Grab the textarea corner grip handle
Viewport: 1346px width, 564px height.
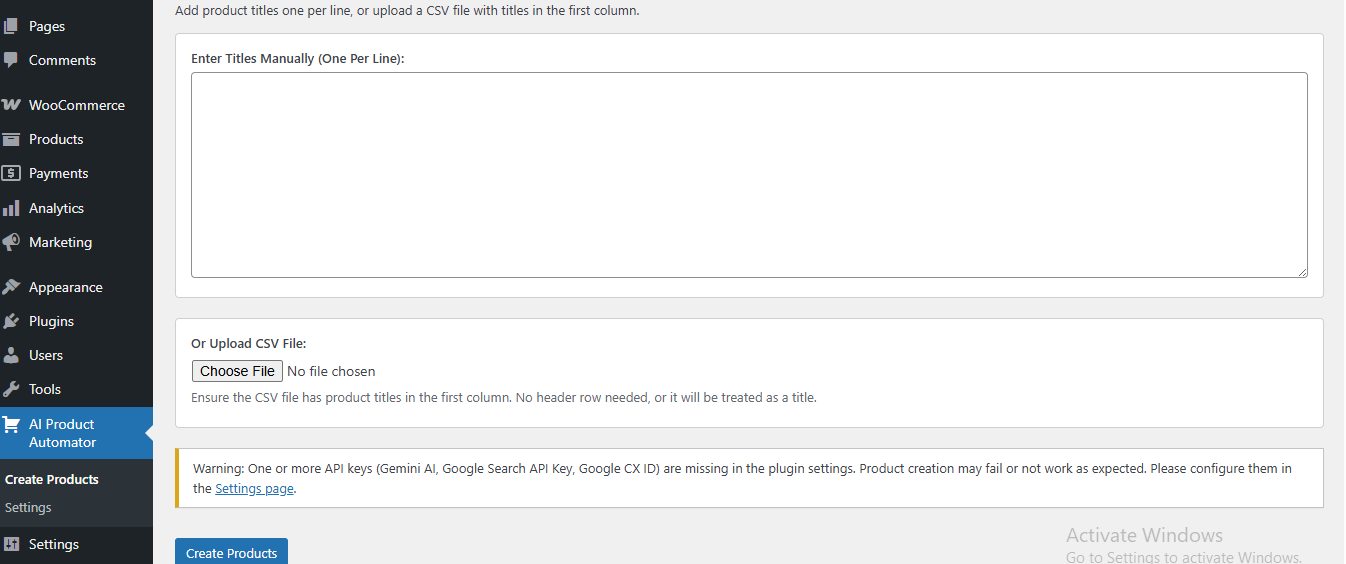[x=1301, y=271]
